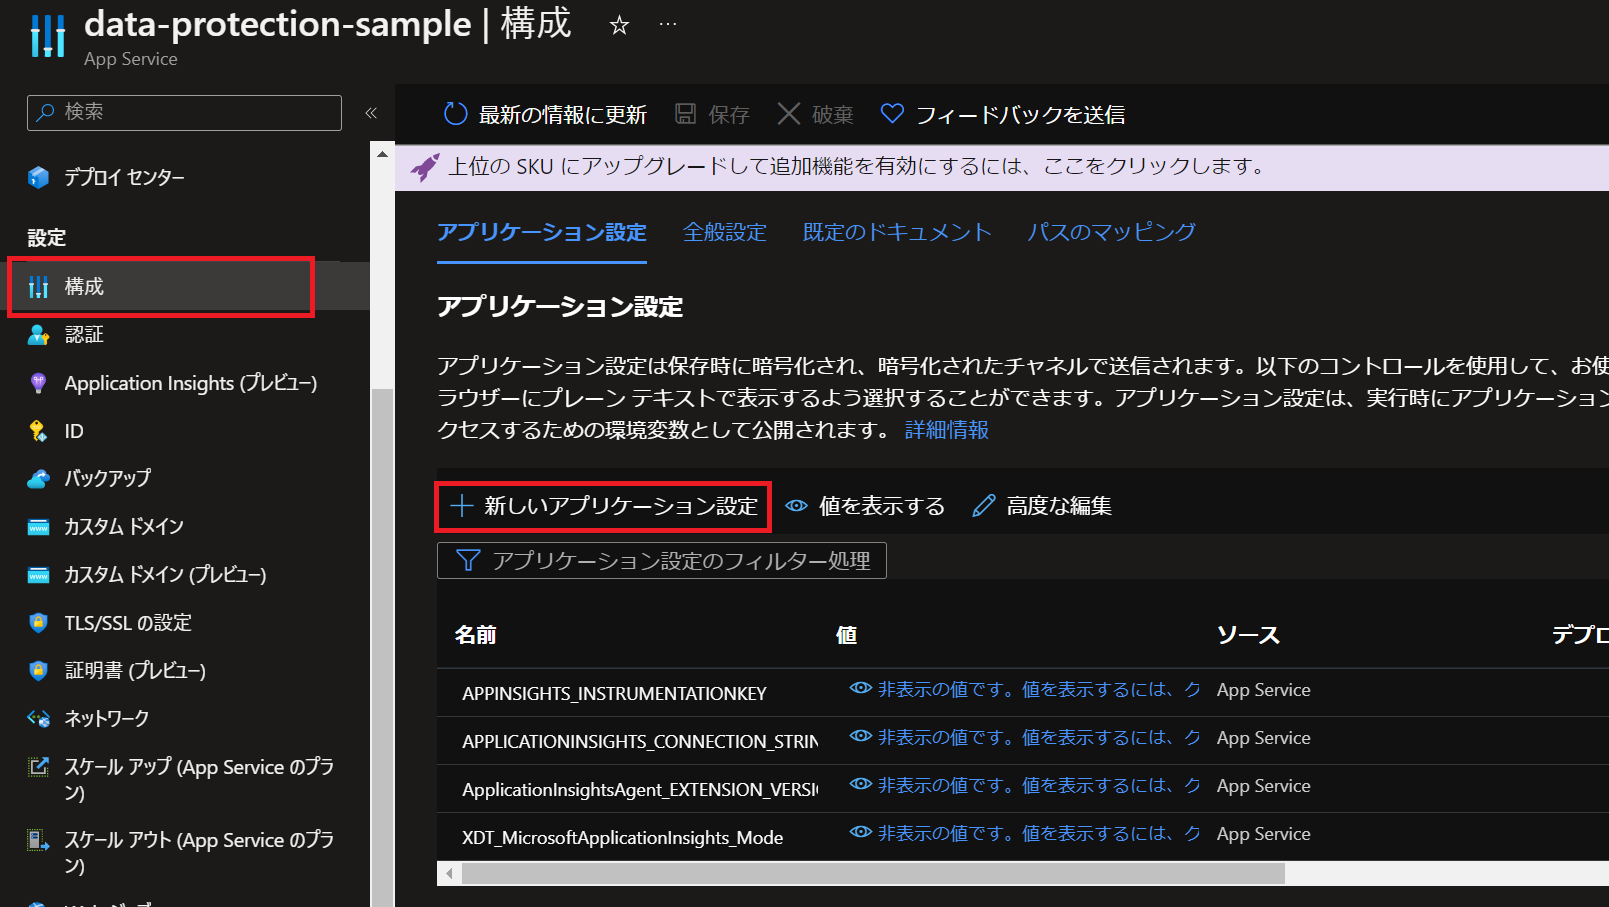
Task: Click the 認証 person icon
Action: (x=38, y=335)
